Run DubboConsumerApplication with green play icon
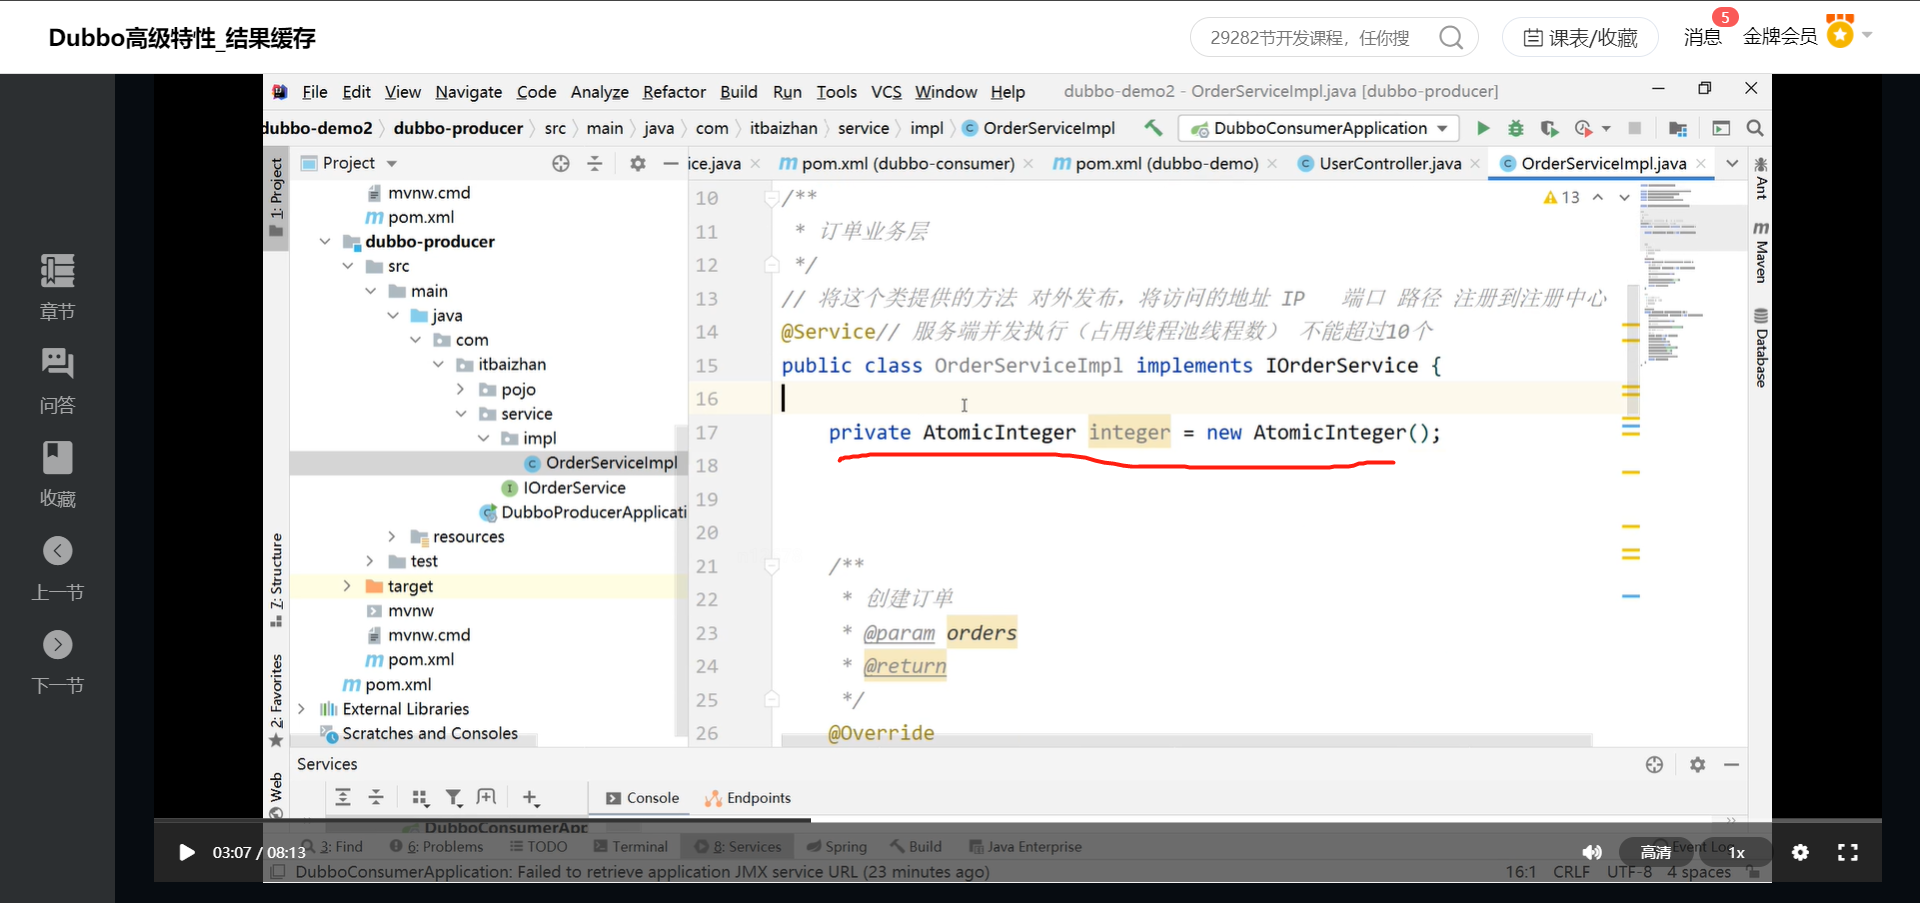1920x903 pixels. coord(1483,128)
